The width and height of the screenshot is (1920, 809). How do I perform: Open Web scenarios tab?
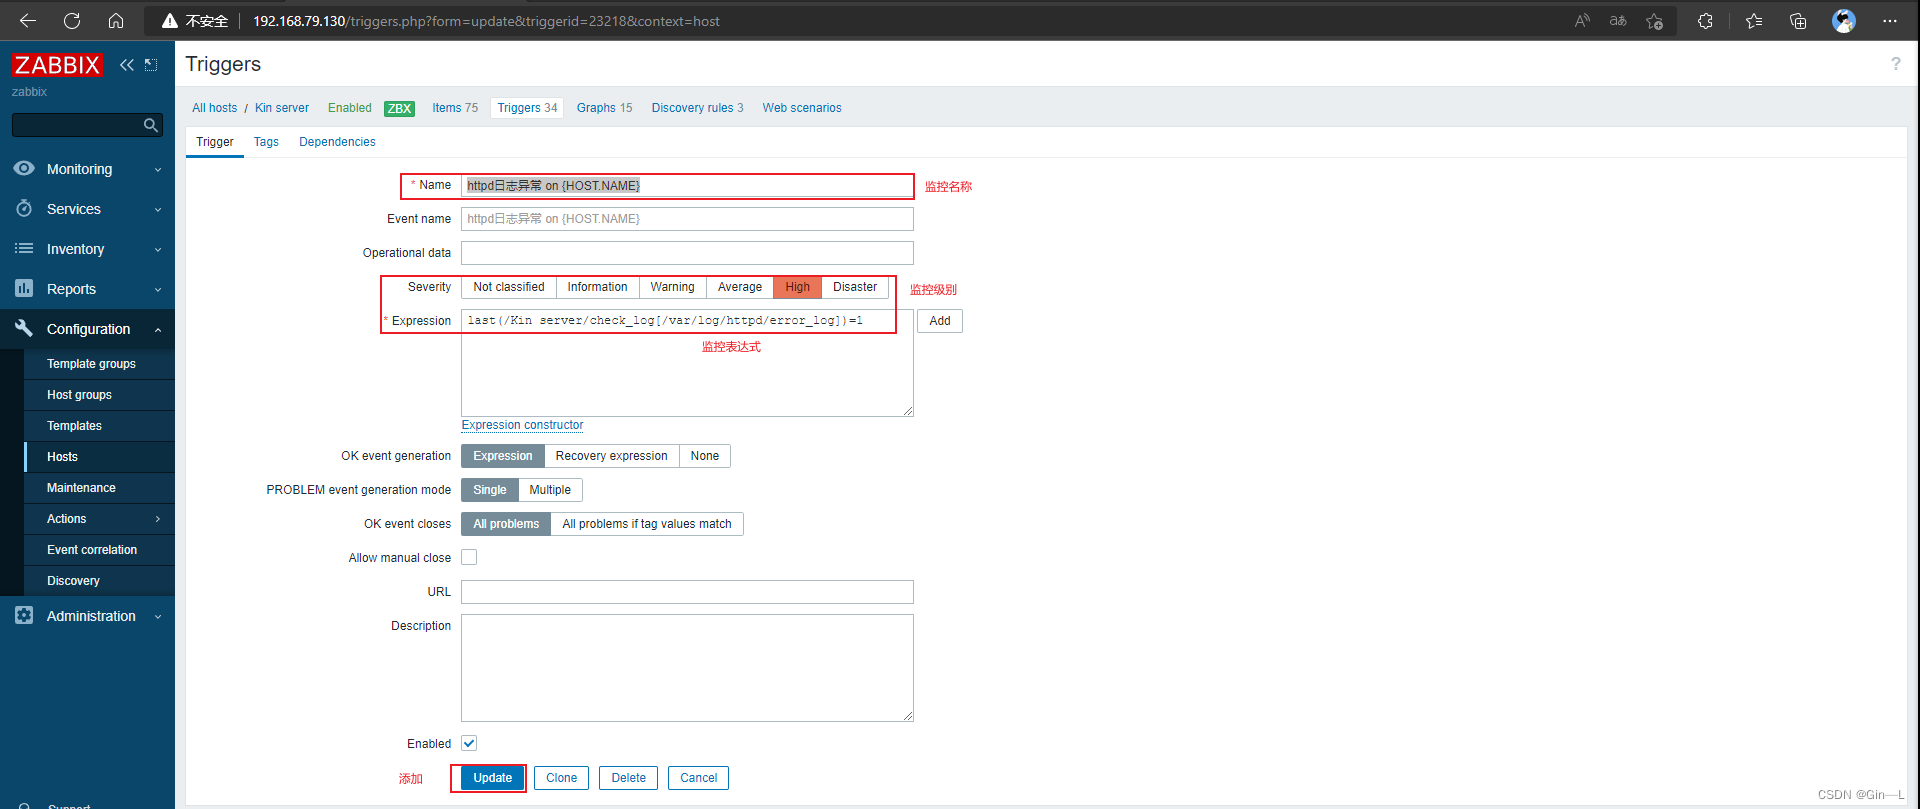pyautogui.click(x=802, y=108)
